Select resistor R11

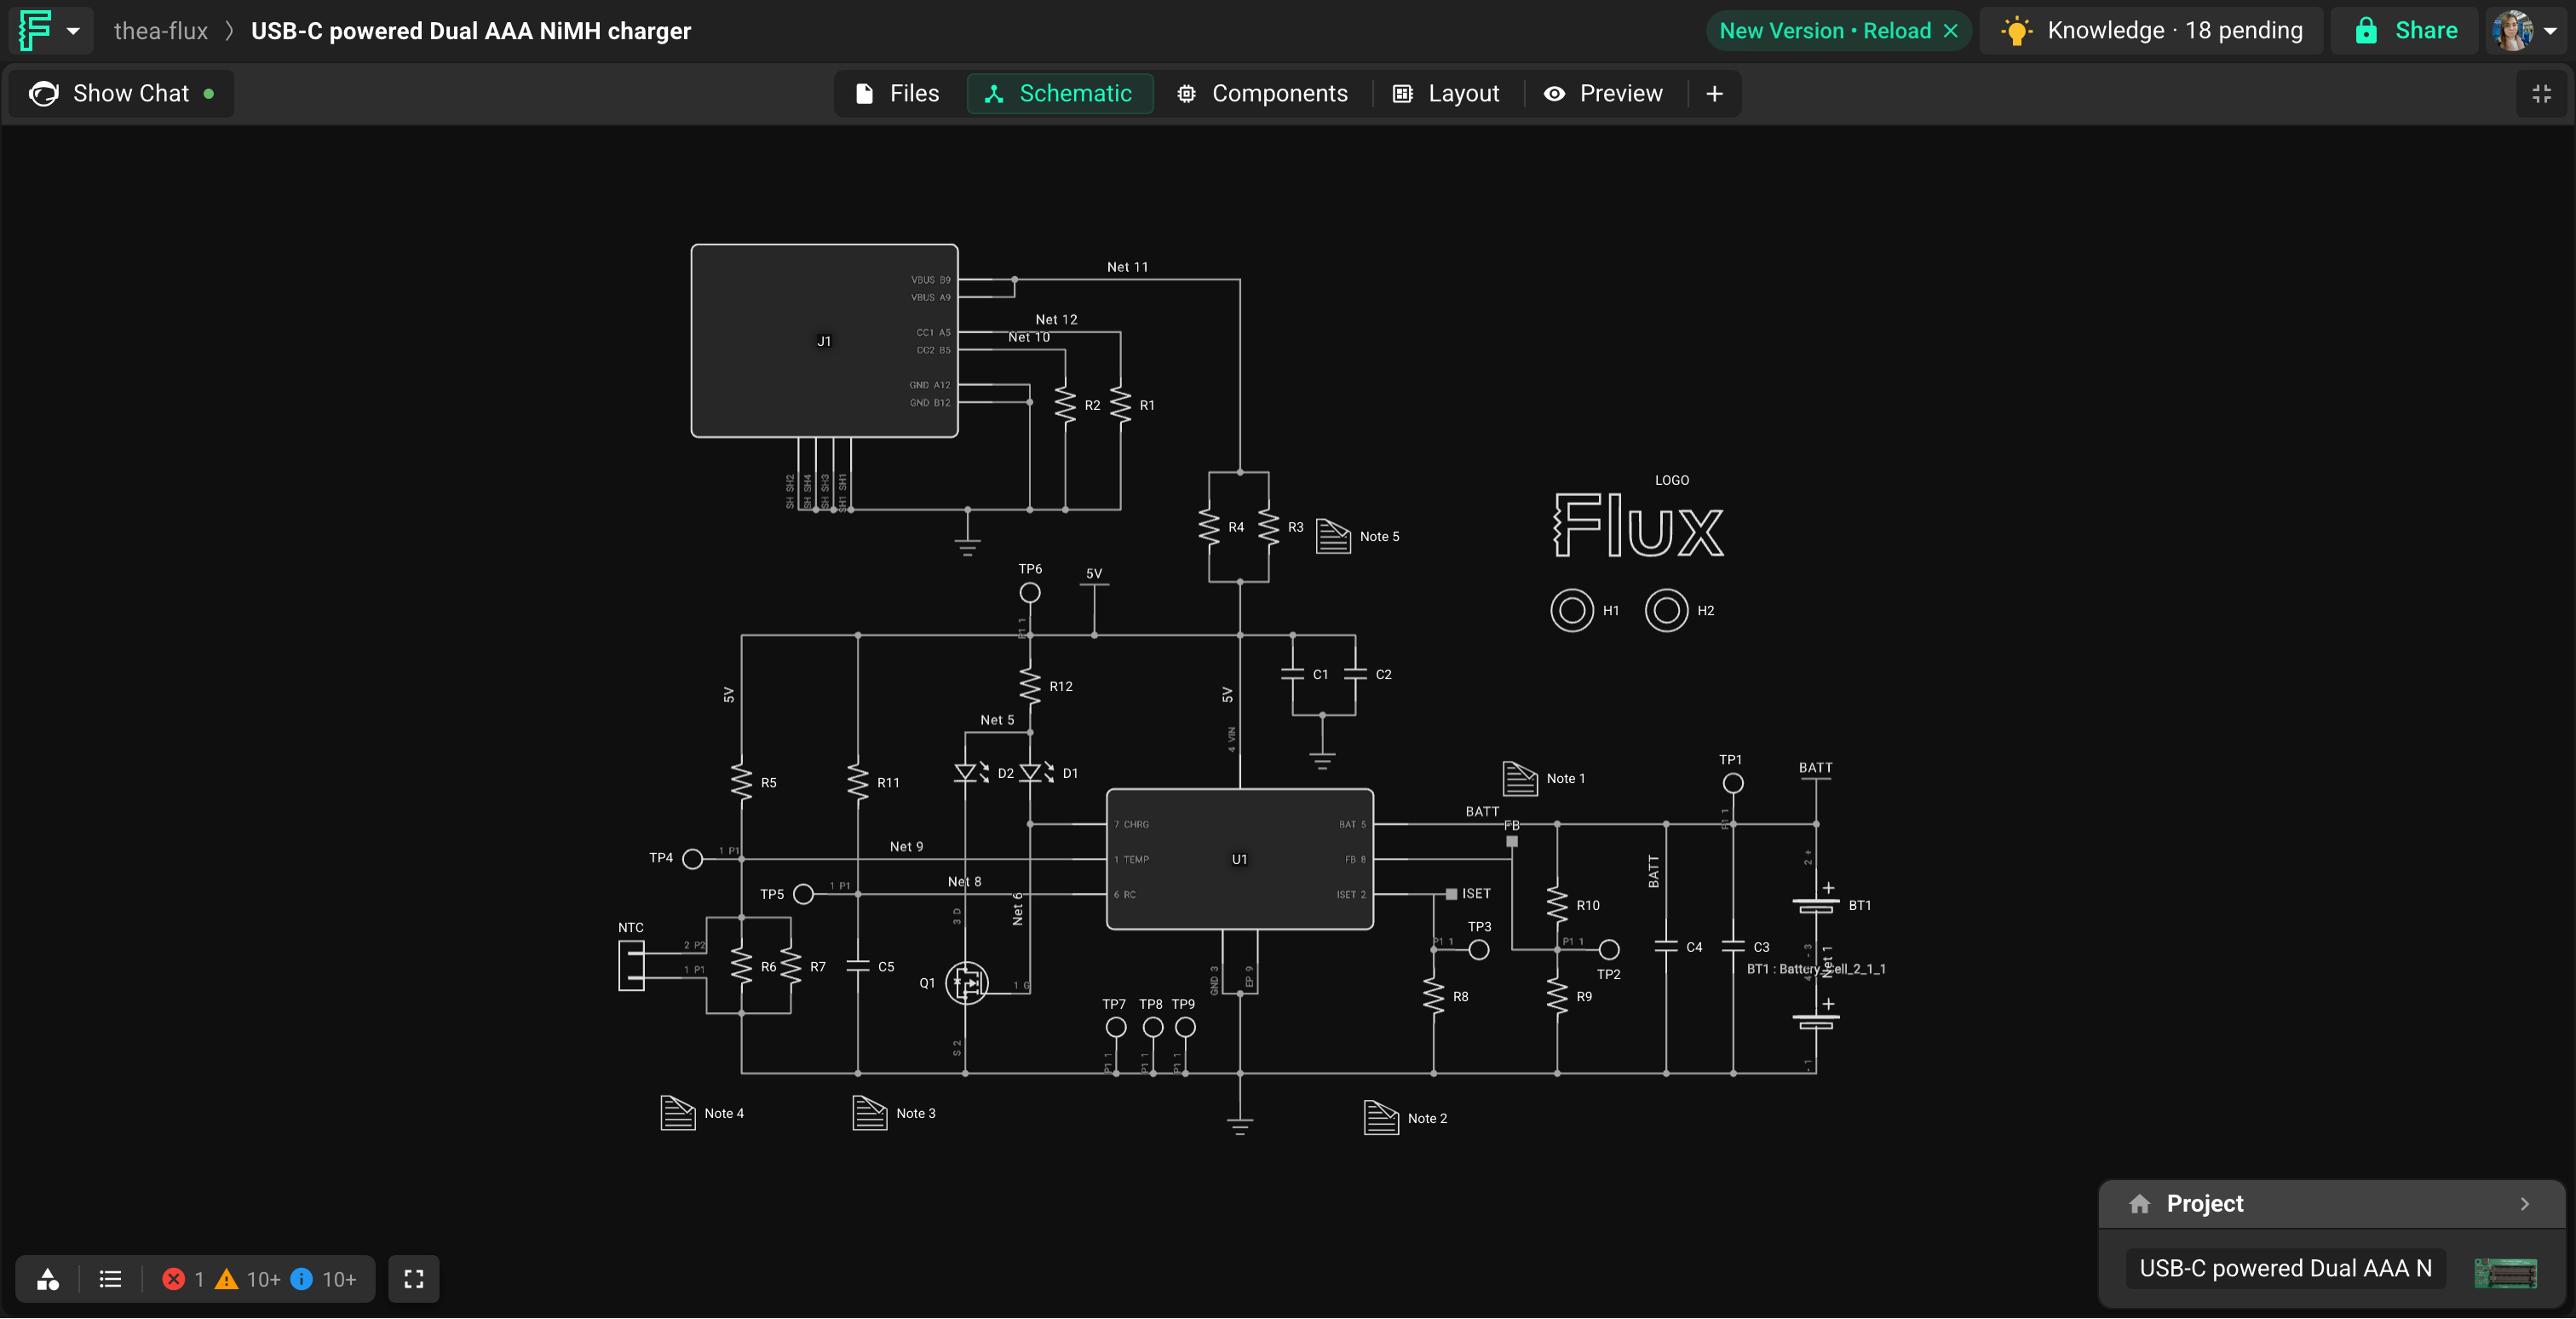point(858,782)
